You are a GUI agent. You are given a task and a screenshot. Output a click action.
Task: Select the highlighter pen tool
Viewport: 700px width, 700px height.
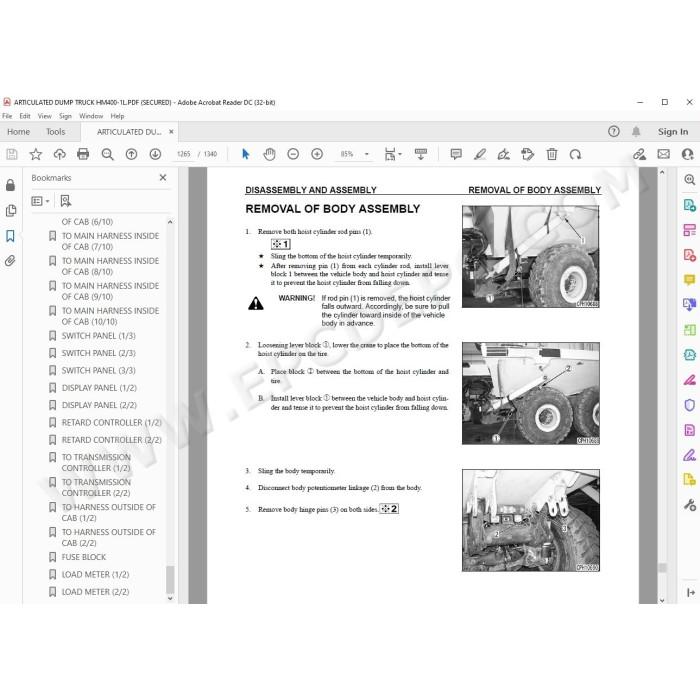[x=480, y=154]
